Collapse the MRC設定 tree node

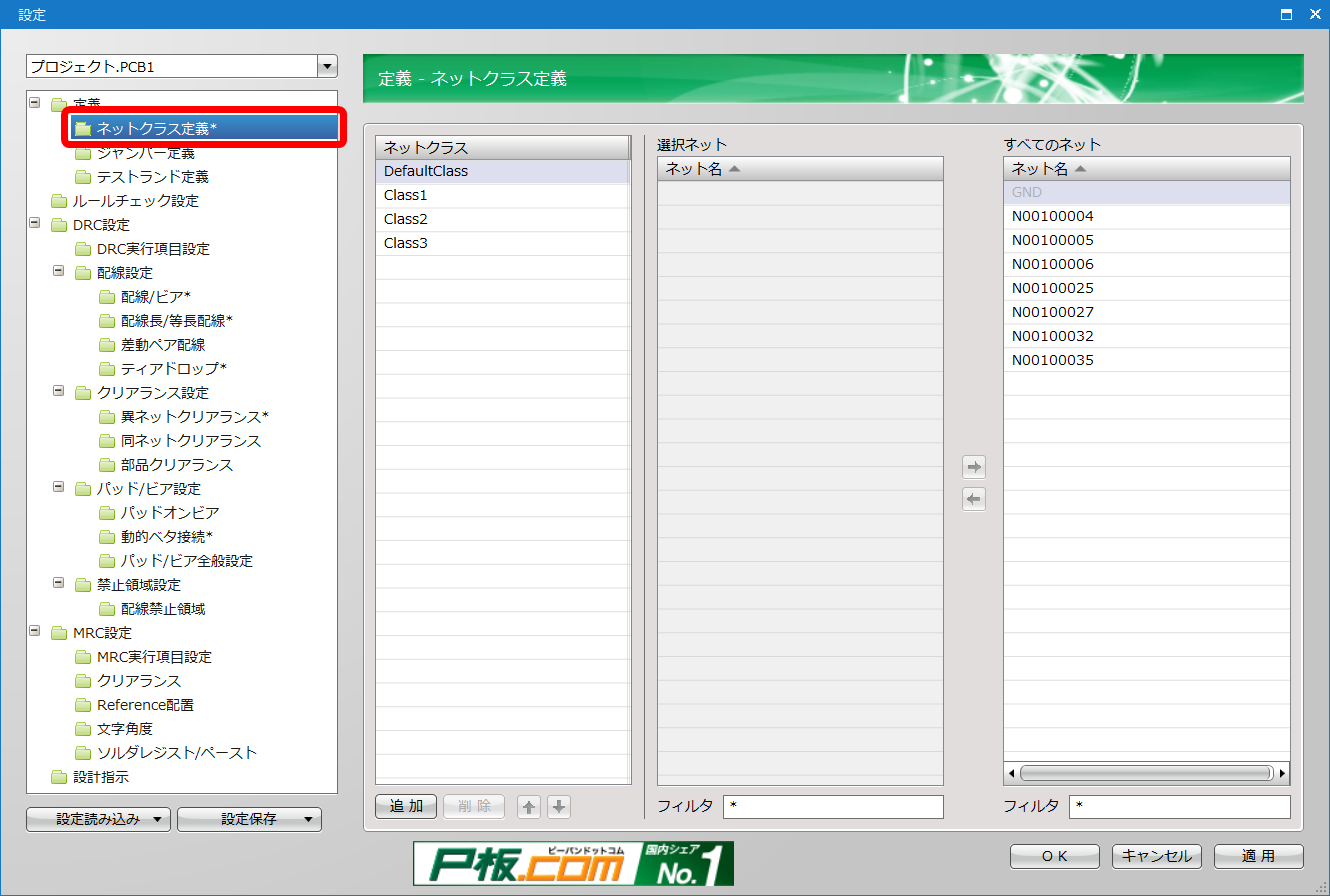(35, 632)
